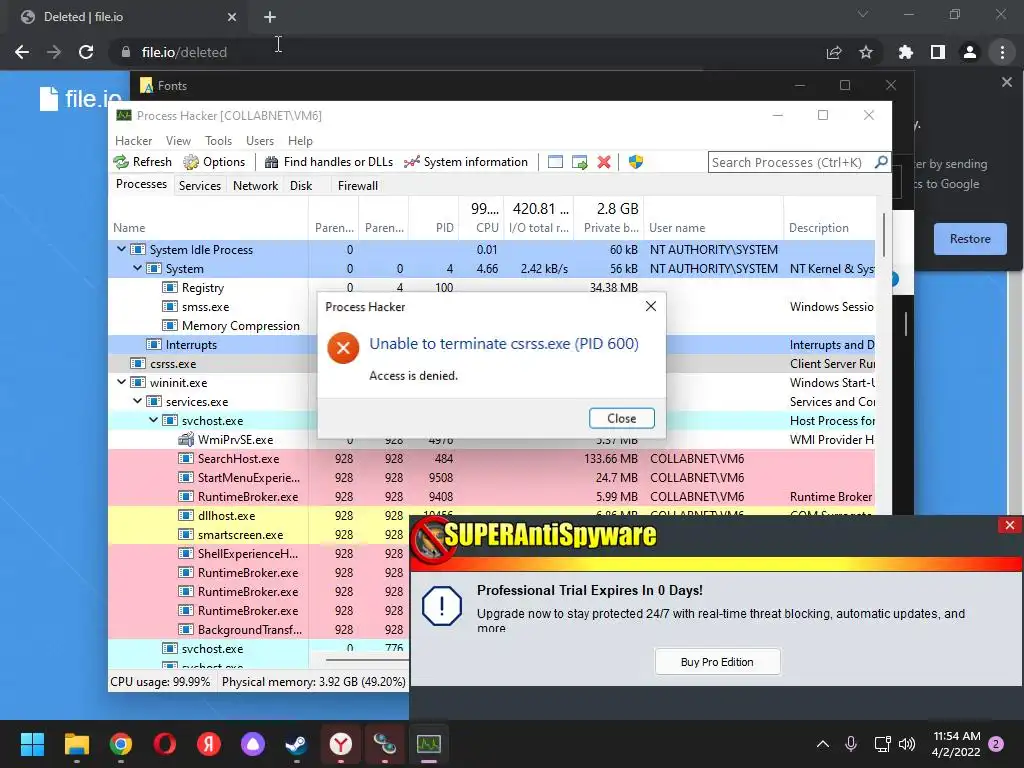Open Chrome three-dot menu
This screenshot has width=1024, height=768.
tap(1002, 52)
